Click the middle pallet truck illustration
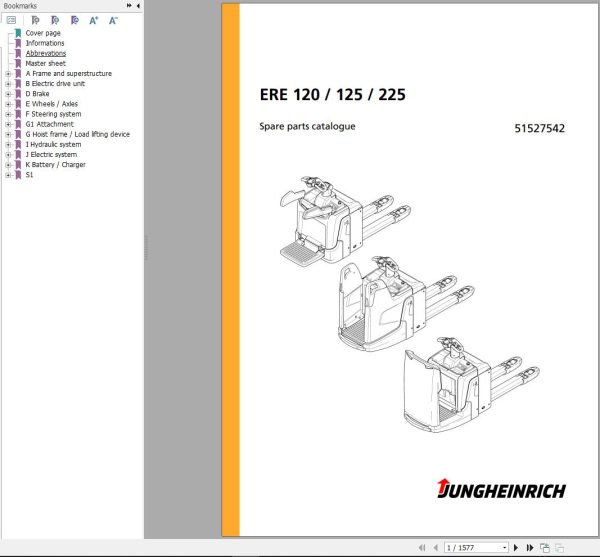Image resolution: width=600 pixels, height=557 pixels. tap(406, 303)
